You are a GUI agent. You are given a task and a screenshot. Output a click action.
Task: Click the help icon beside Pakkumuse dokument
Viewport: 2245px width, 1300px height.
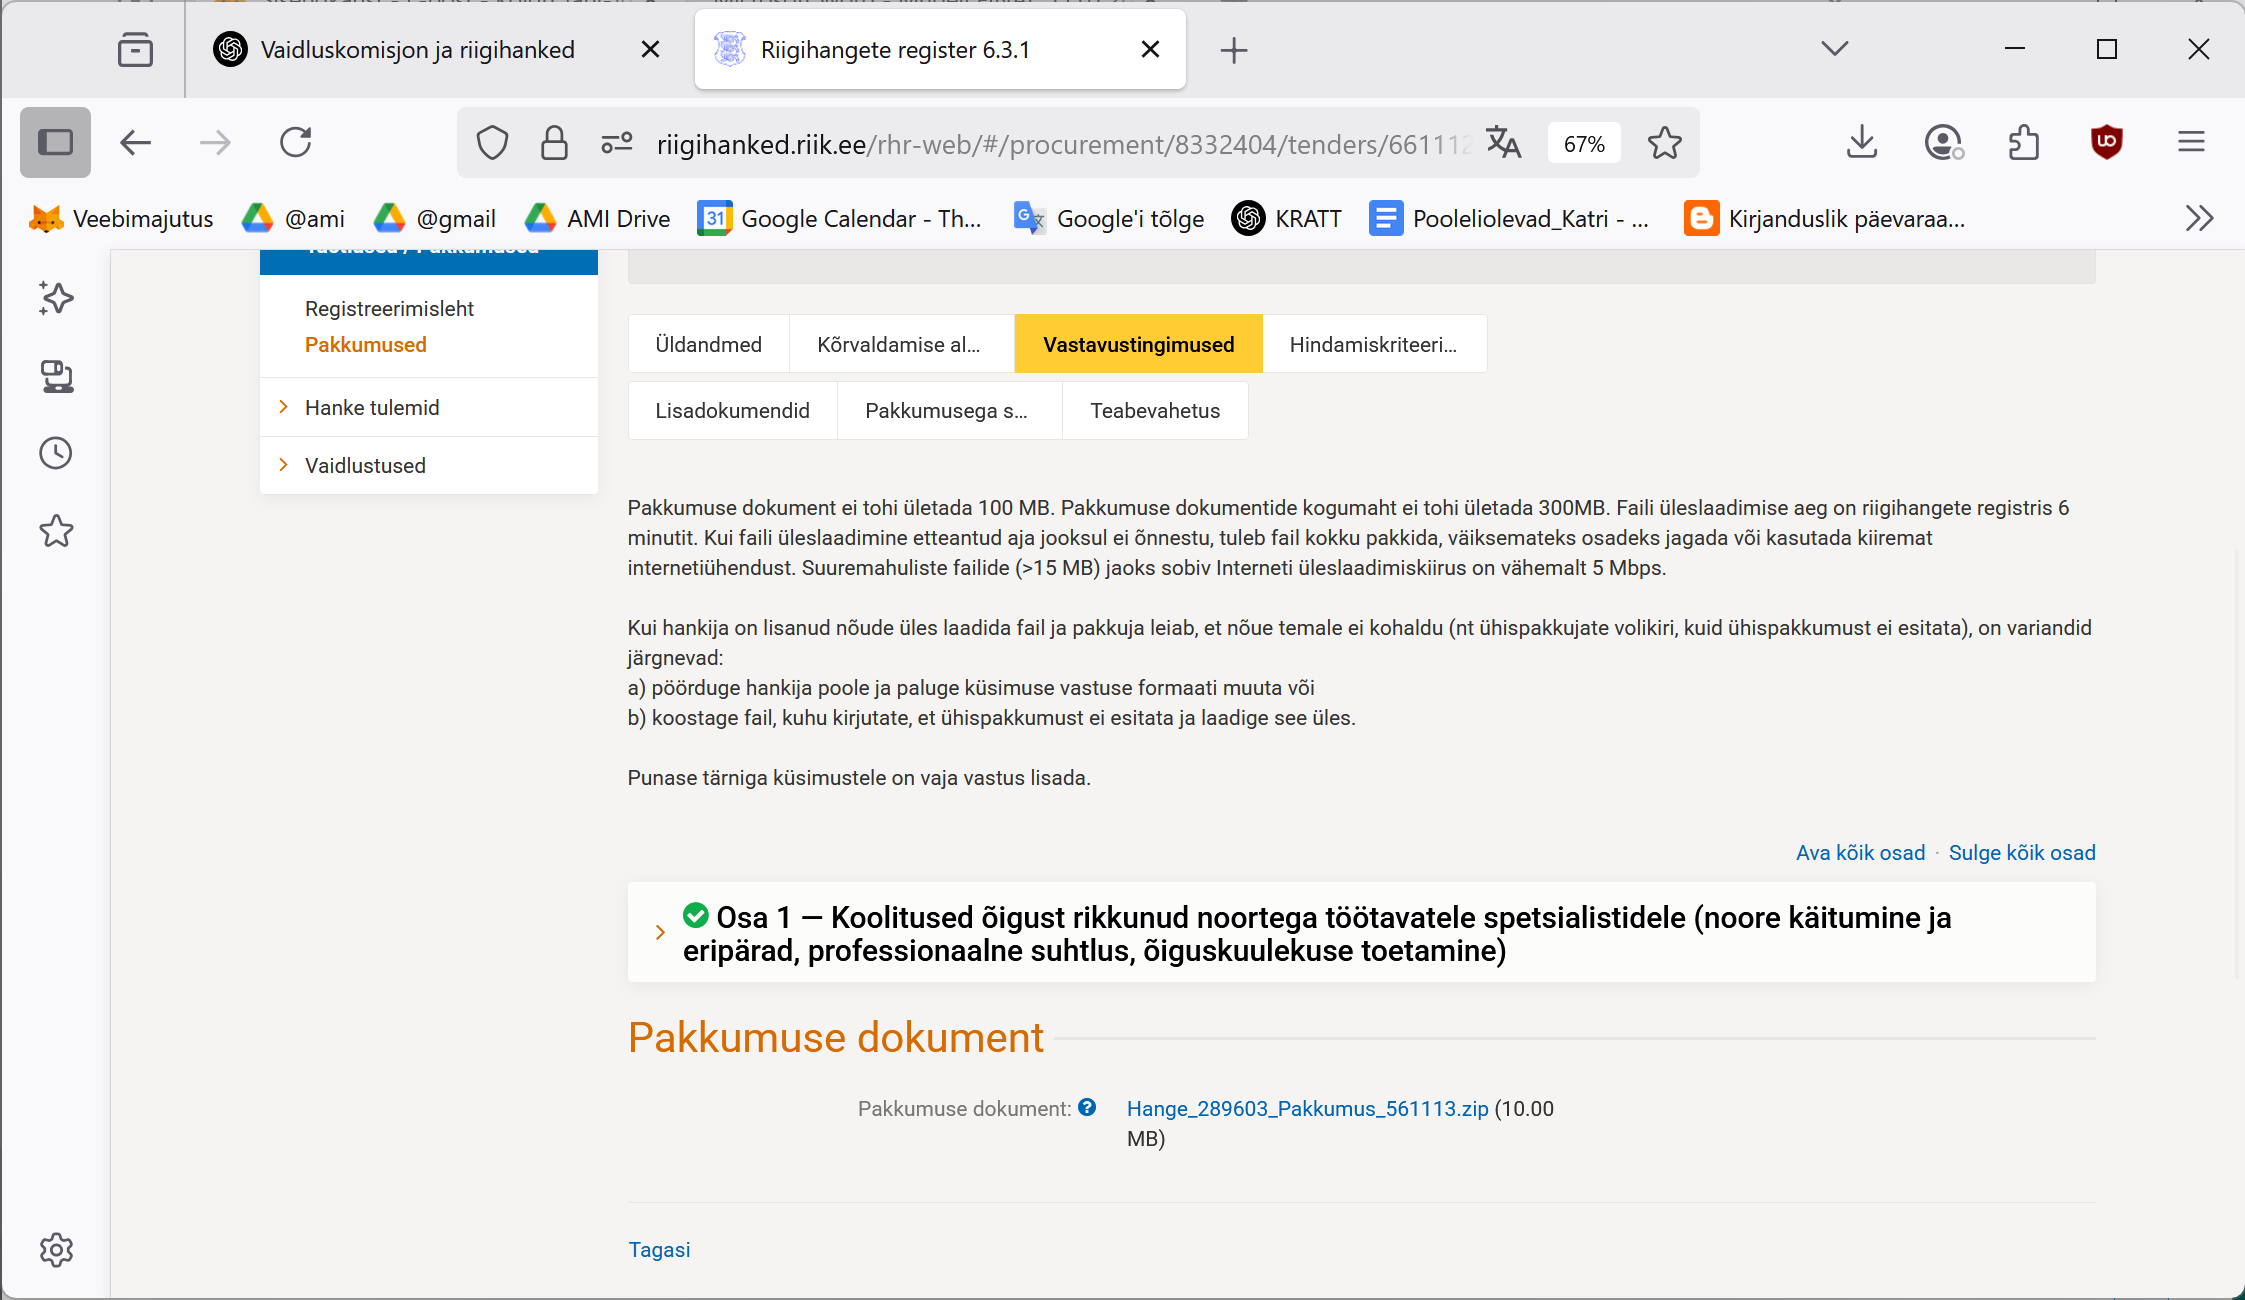click(x=1087, y=1107)
